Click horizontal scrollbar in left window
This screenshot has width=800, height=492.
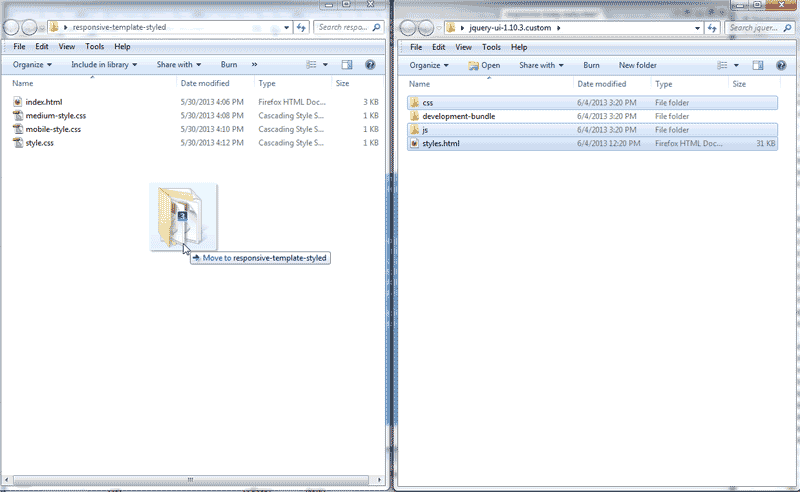pyautogui.click(x=191, y=480)
